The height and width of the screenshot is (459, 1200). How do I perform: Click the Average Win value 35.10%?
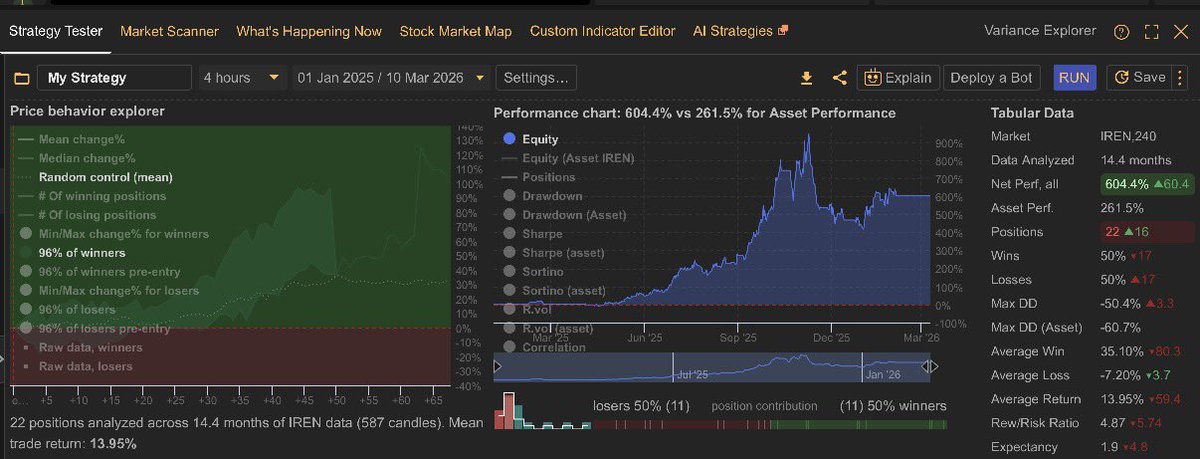(1124, 352)
